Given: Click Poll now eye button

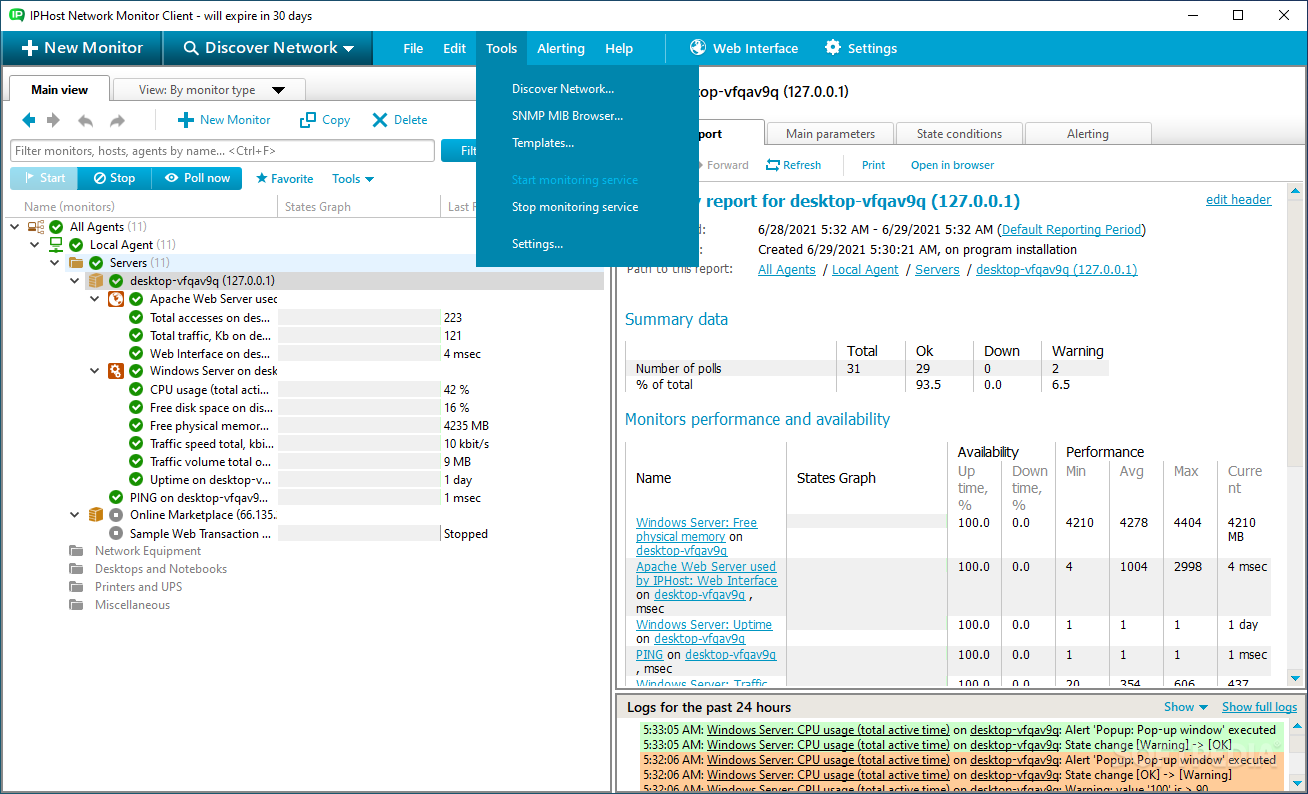Looking at the screenshot, I should click(x=197, y=178).
